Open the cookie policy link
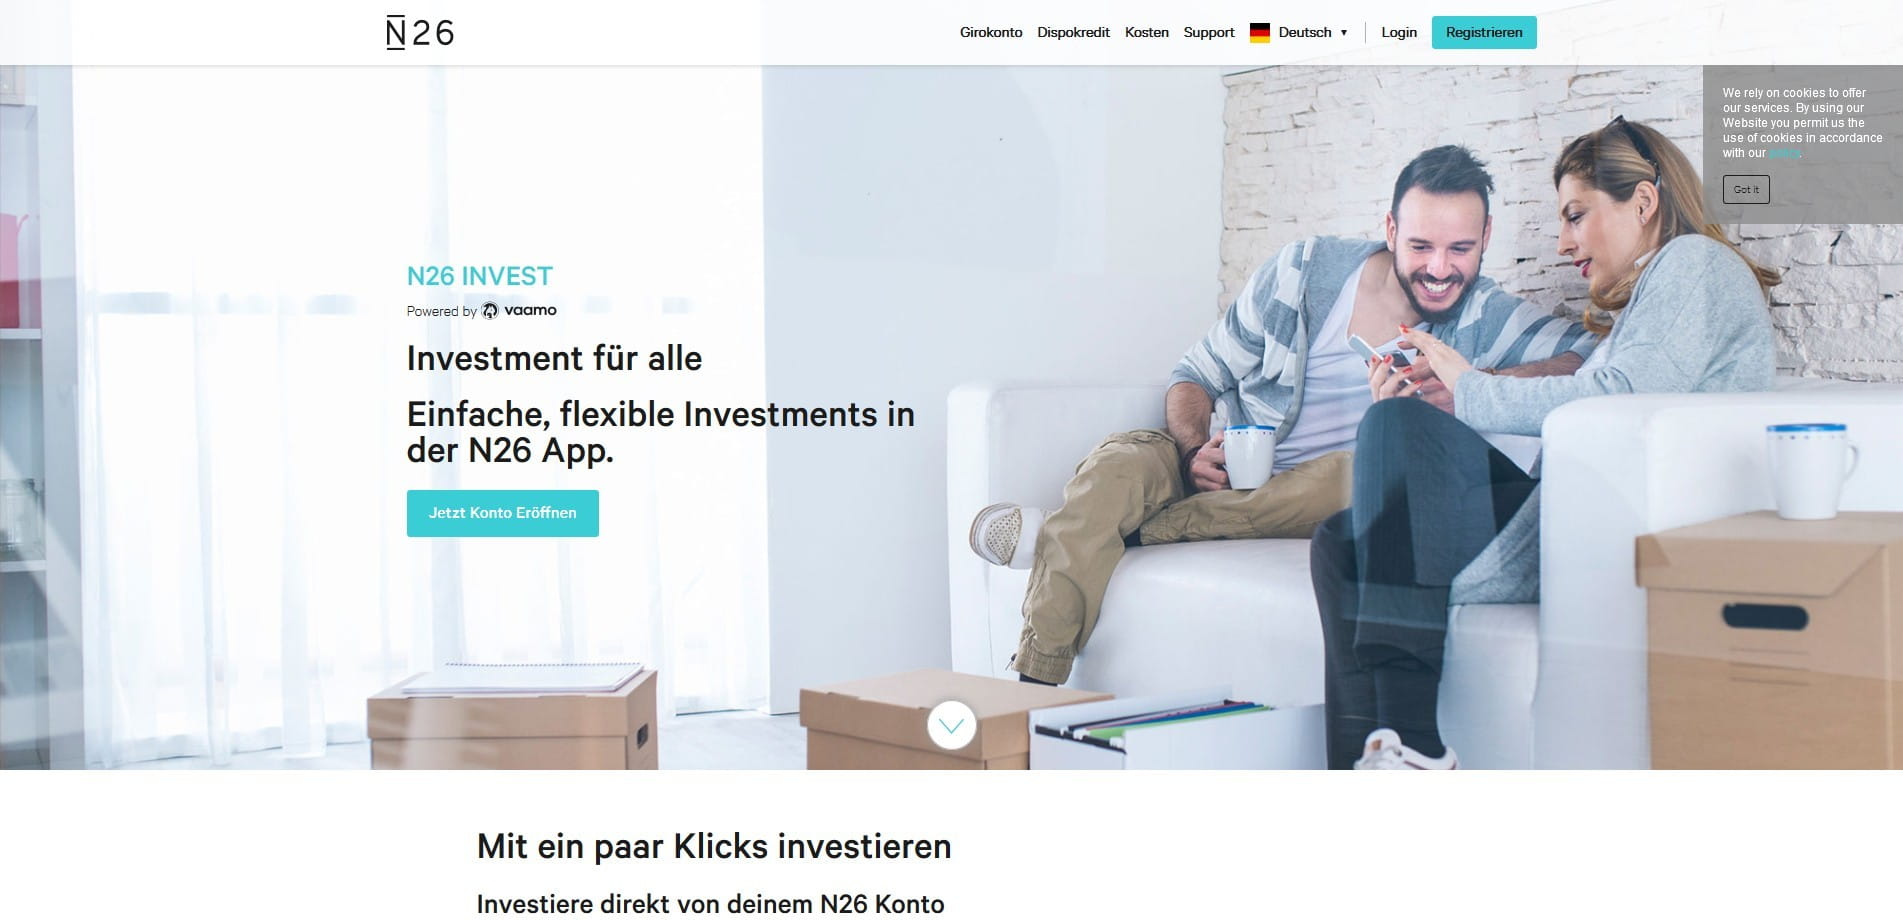Viewport: 1903px width, 920px height. (1784, 153)
